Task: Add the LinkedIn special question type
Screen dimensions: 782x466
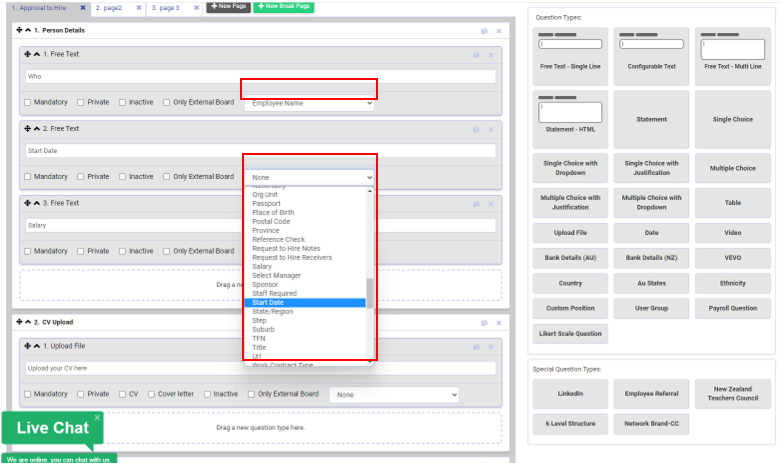Action: pyautogui.click(x=570, y=394)
